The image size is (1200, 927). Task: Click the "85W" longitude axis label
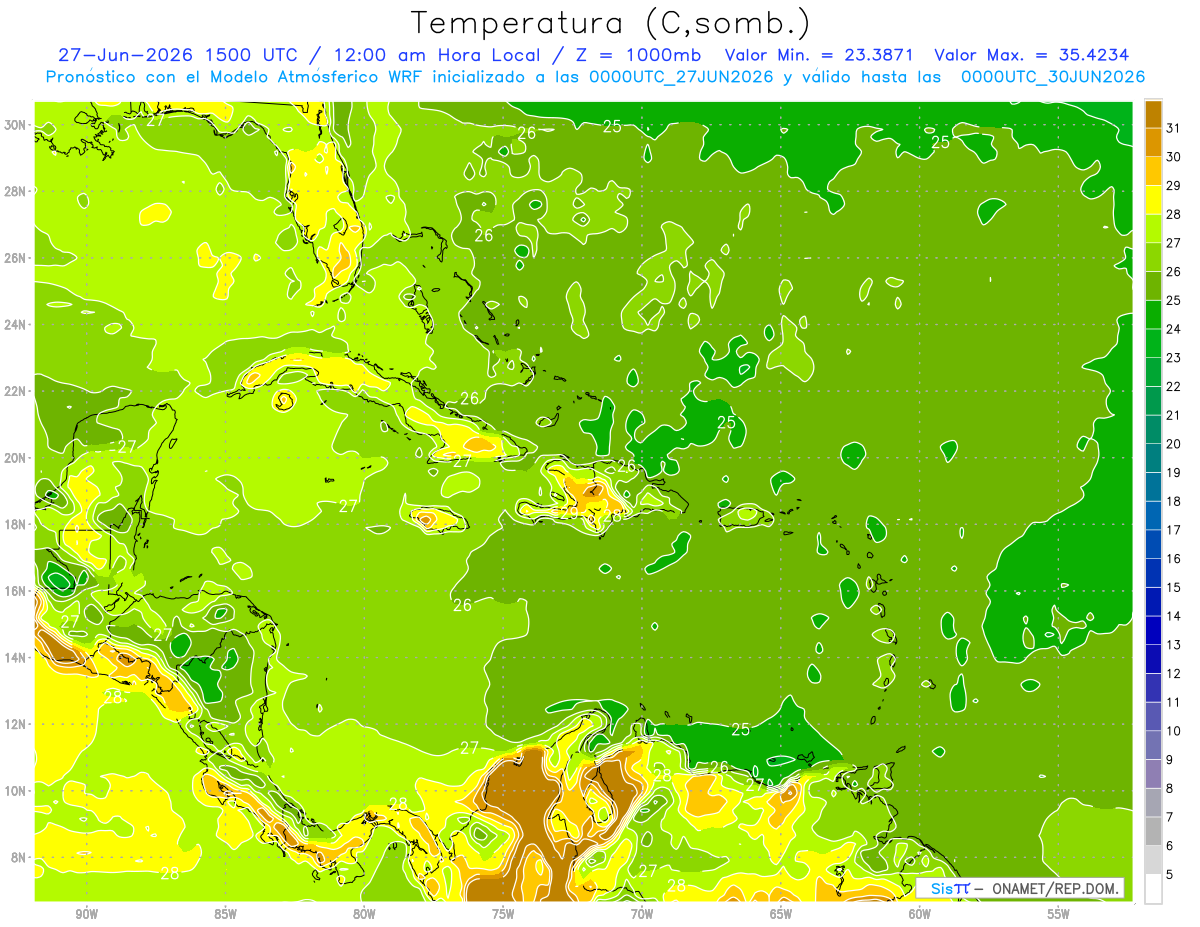[x=226, y=914]
